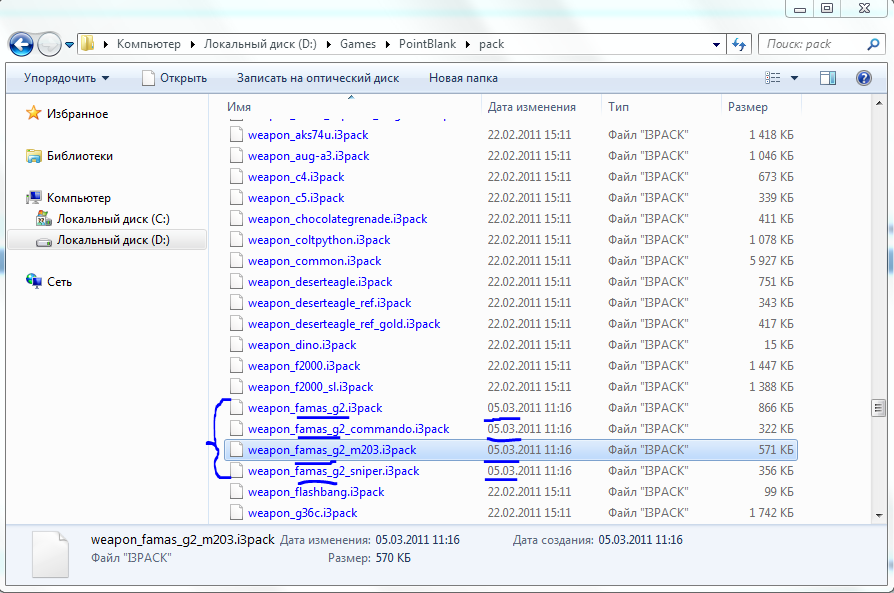Click file icon of weapon_g36c.i3pack

236,513
